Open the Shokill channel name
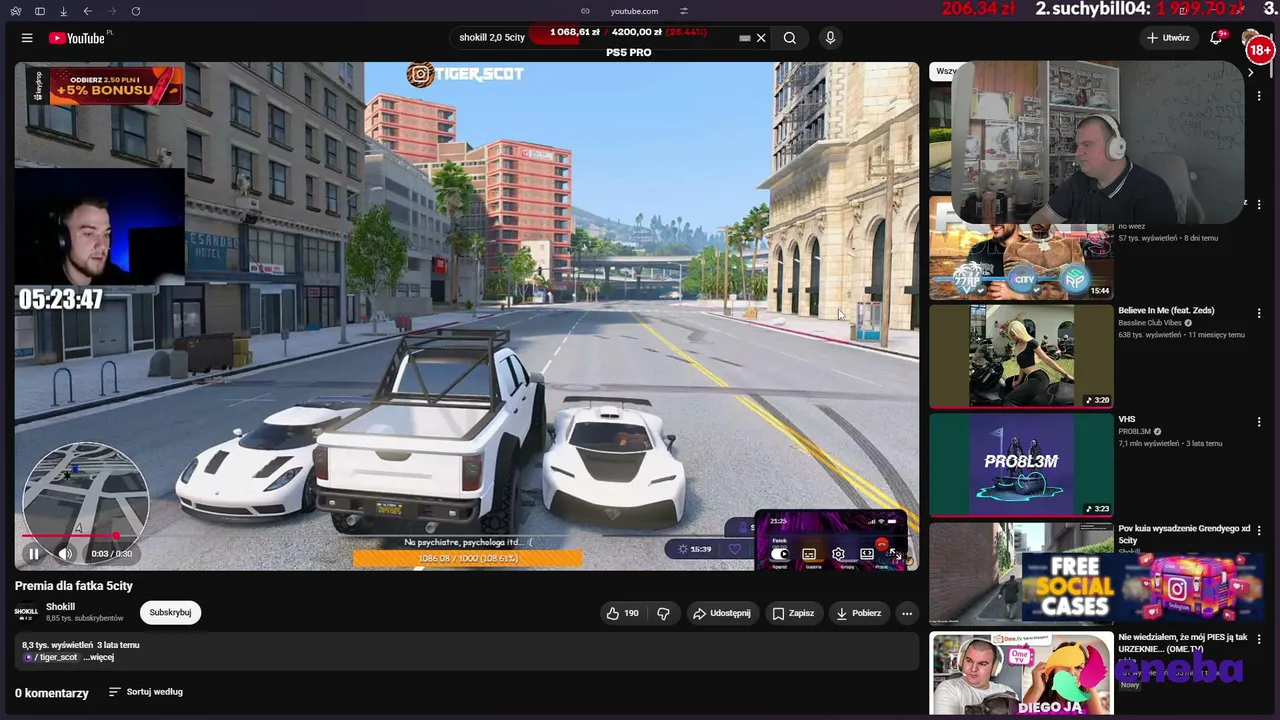Viewport: 1280px width, 720px height. pos(60,607)
